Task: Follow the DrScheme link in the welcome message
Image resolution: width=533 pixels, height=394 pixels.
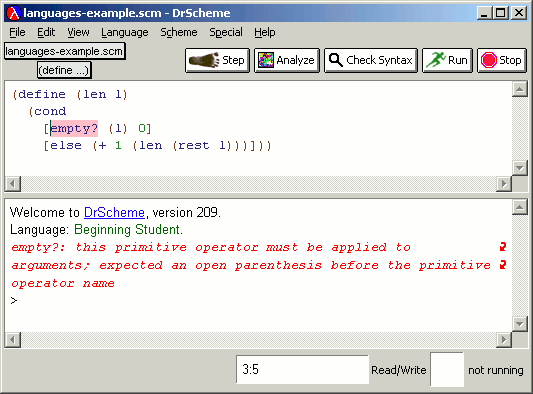Action: [114, 213]
